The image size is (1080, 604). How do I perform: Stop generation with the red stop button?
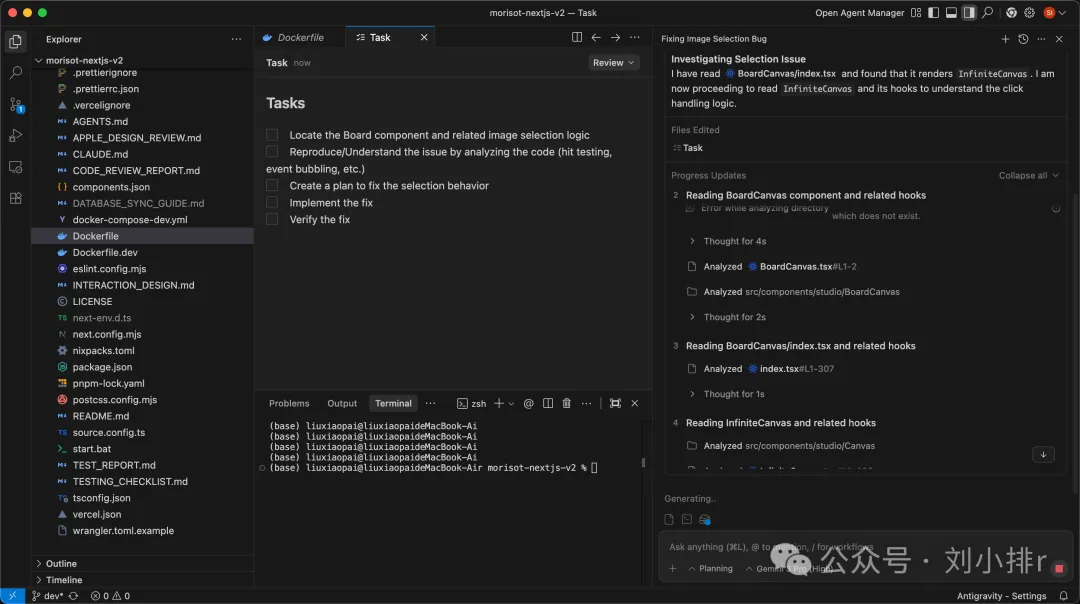point(1059,568)
